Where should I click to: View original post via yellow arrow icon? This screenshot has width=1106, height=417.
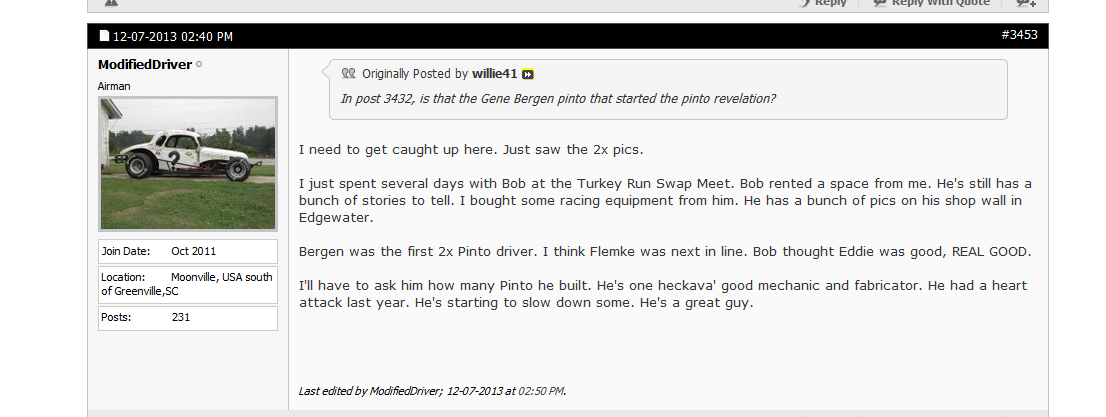[528, 74]
